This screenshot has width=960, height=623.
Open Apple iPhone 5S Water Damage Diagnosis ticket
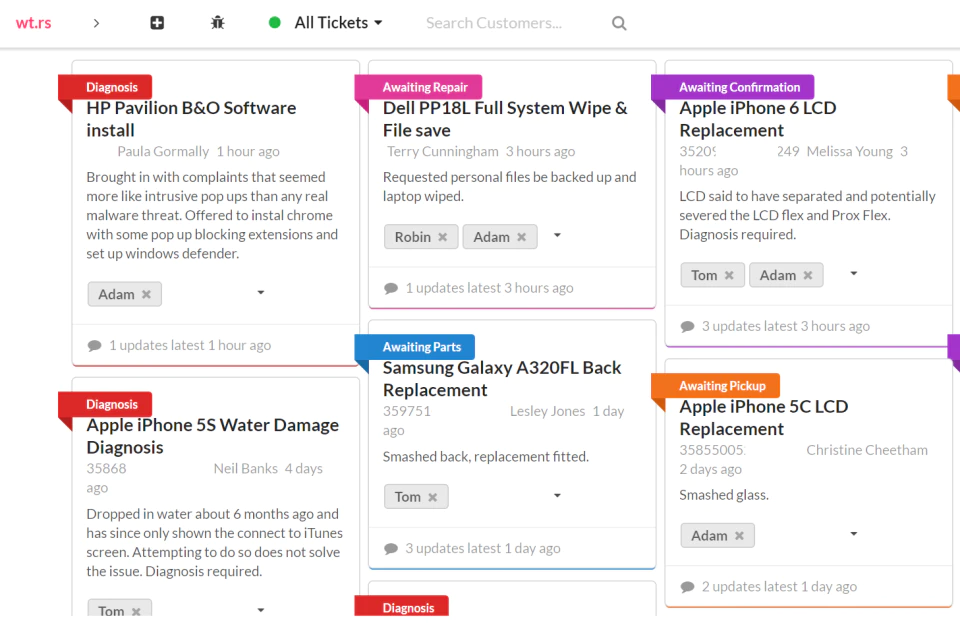(x=212, y=436)
